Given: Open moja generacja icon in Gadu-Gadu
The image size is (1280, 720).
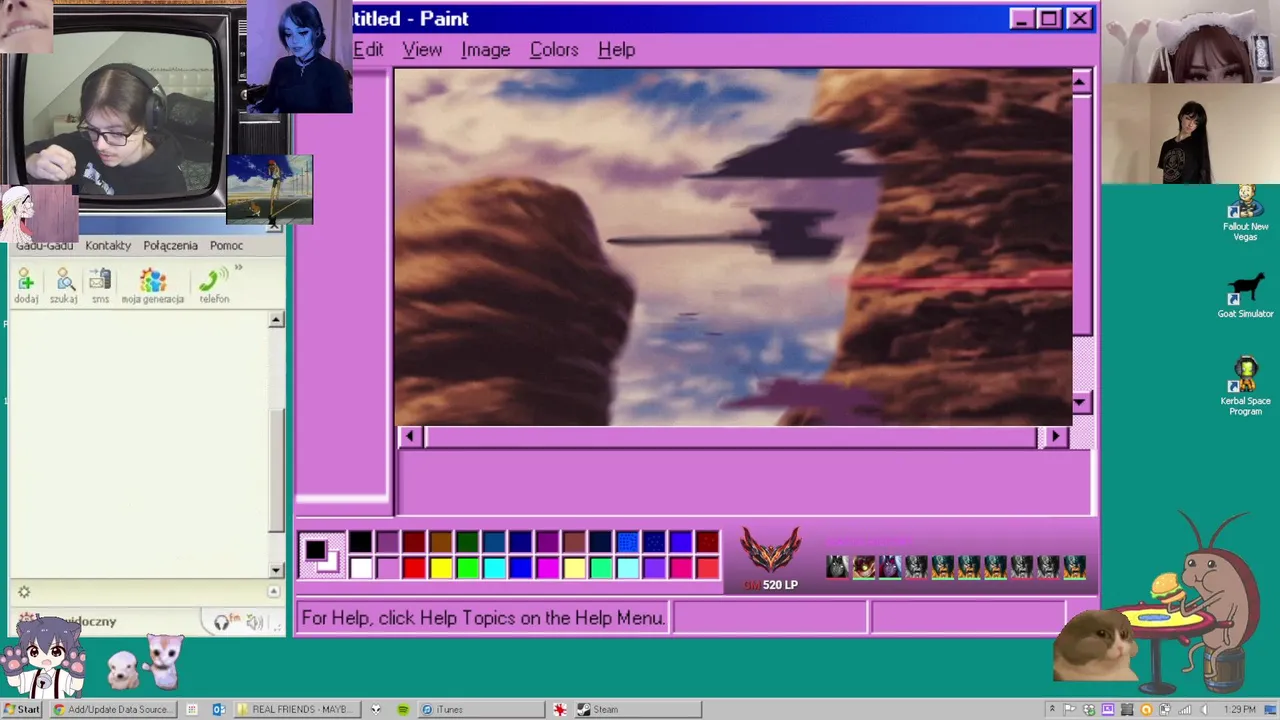Looking at the screenshot, I should 153,286.
